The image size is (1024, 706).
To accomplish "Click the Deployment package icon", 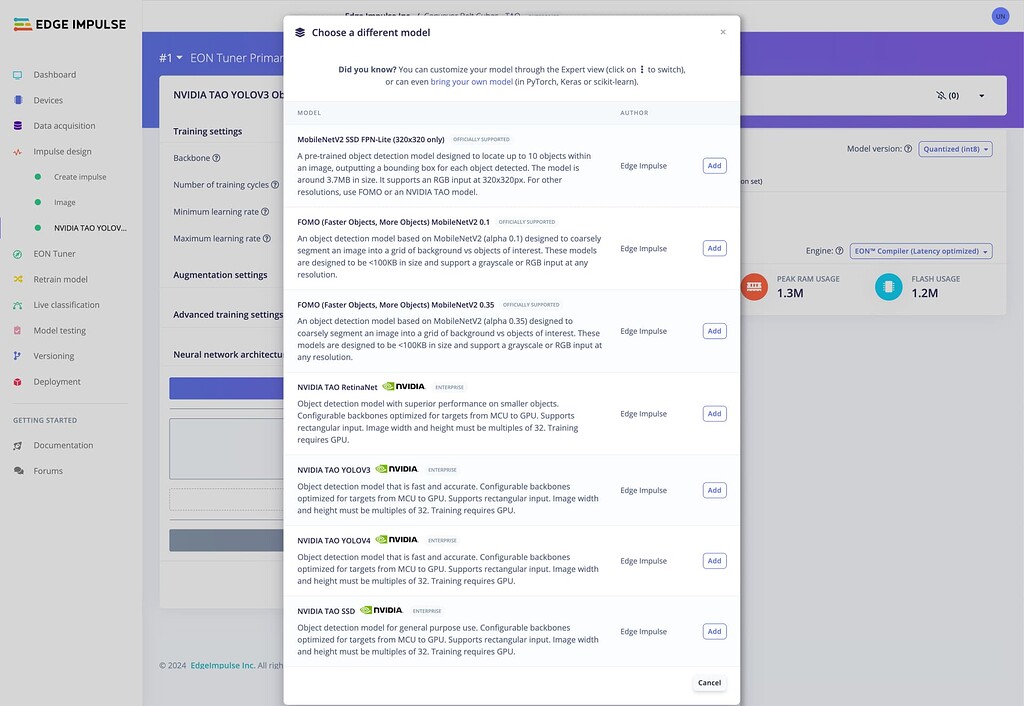I will 18,382.
